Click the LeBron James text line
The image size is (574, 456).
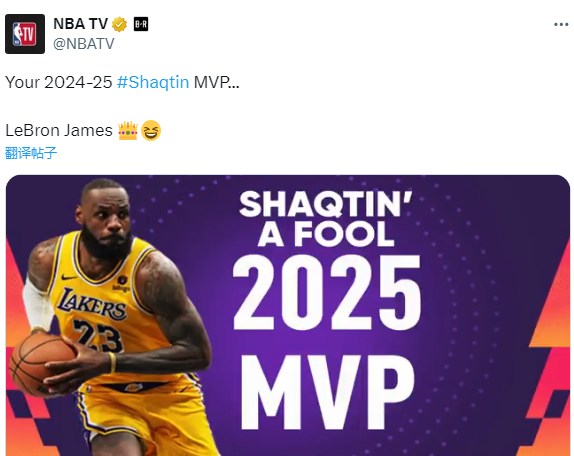(x=59, y=131)
